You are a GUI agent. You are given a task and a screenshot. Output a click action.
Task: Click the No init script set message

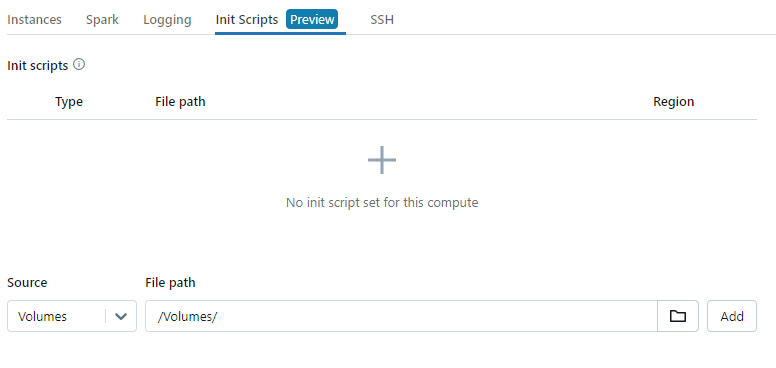click(x=382, y=202)
